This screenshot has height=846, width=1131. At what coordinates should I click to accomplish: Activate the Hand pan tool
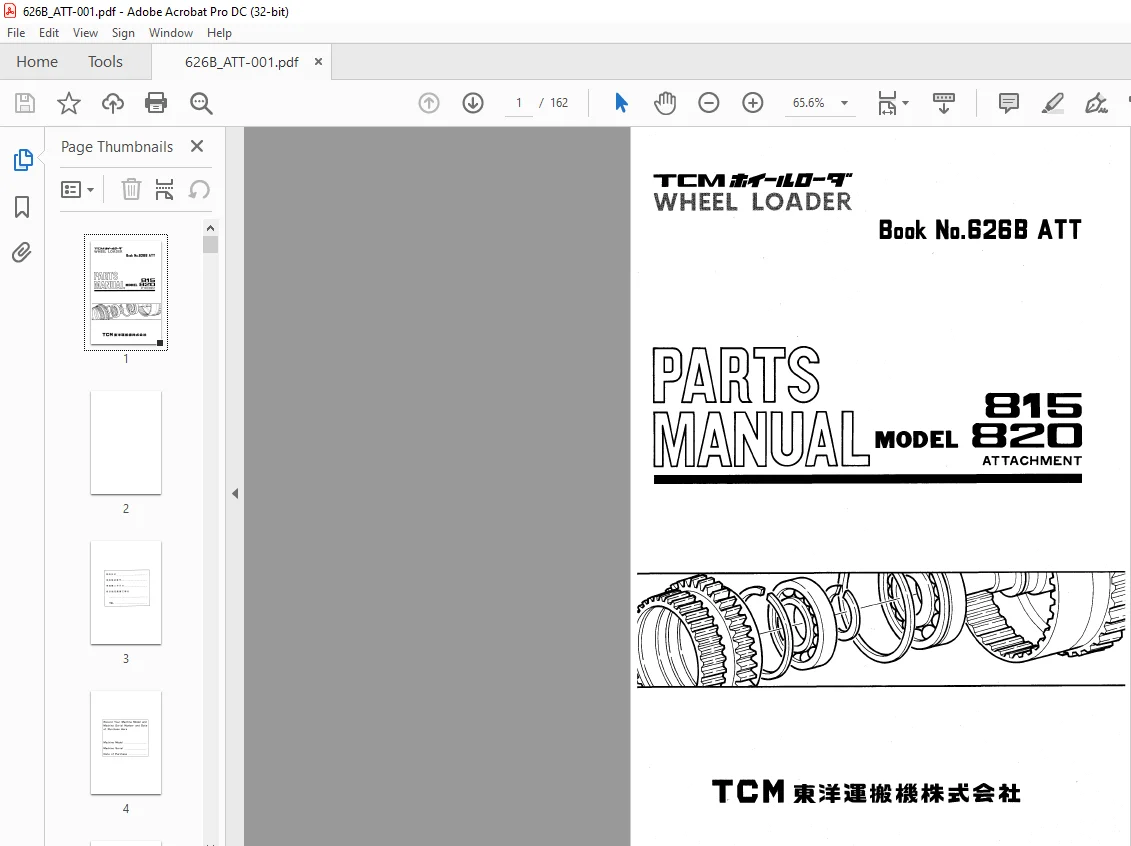tap(665, 103)
